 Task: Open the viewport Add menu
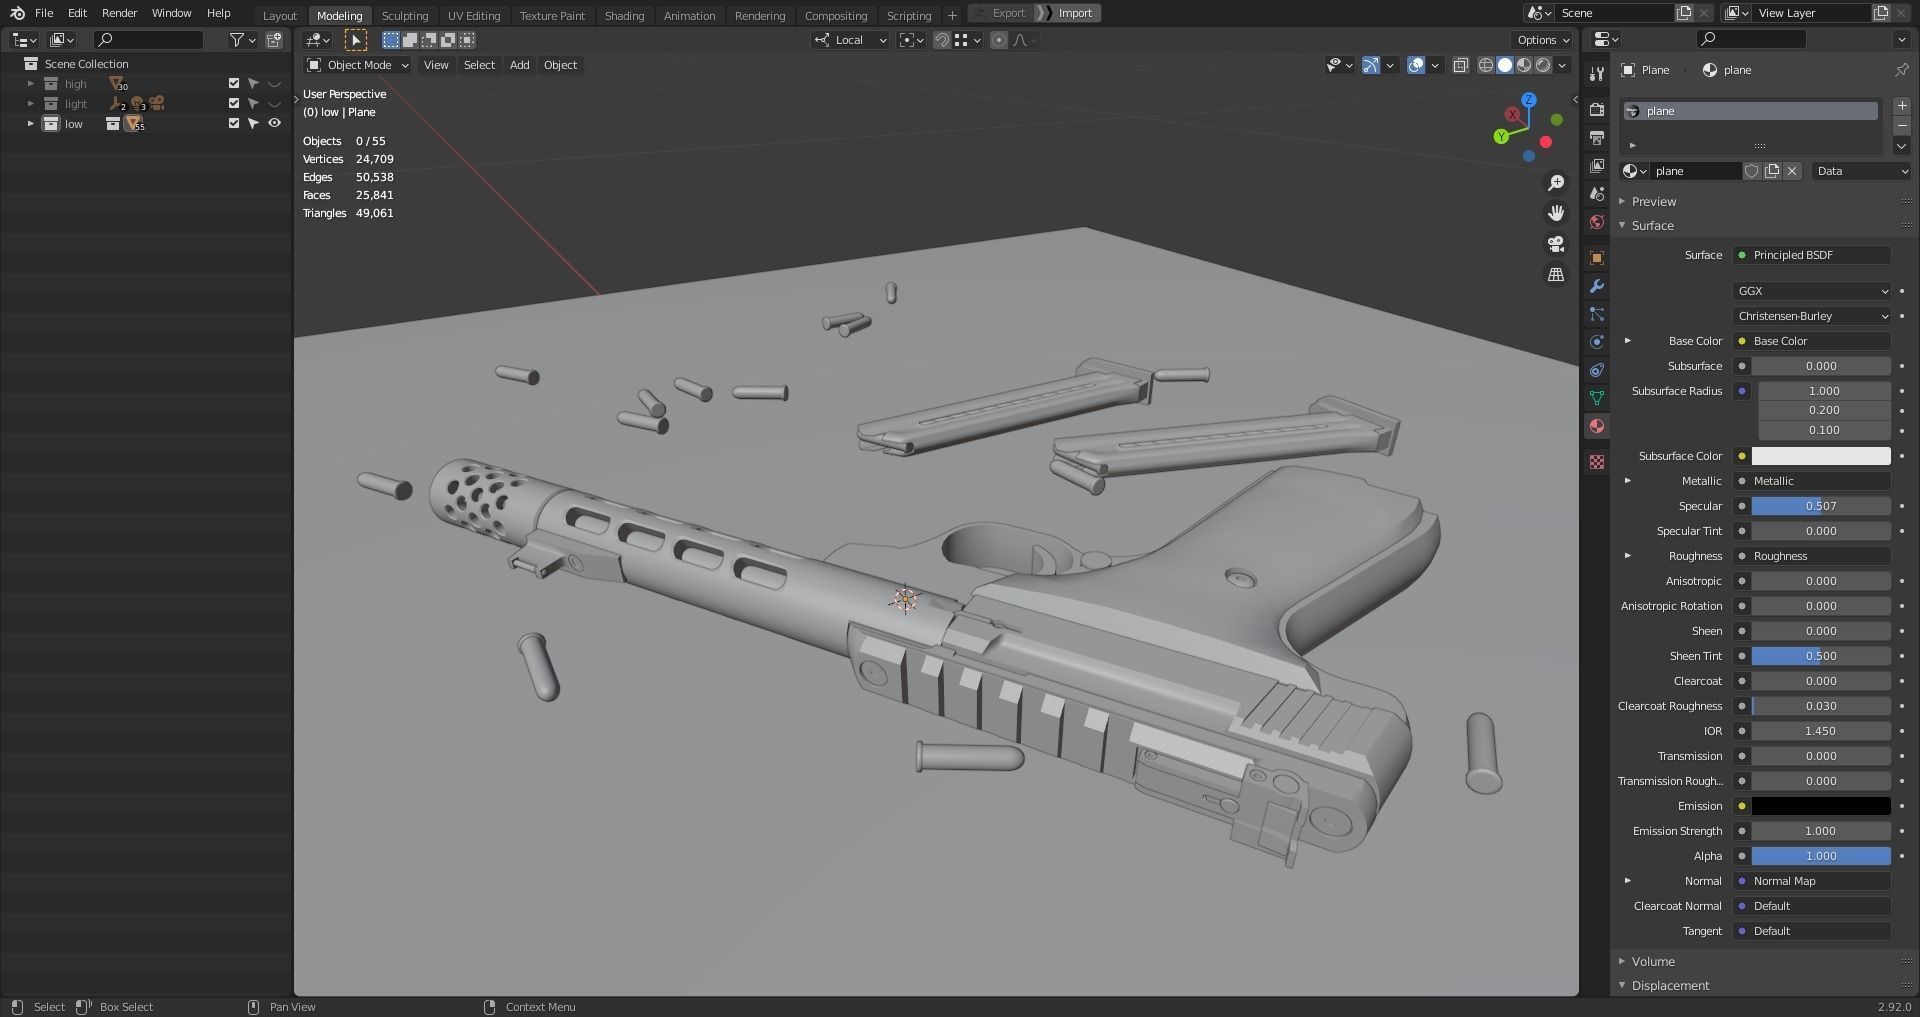(x=519, y=65)
